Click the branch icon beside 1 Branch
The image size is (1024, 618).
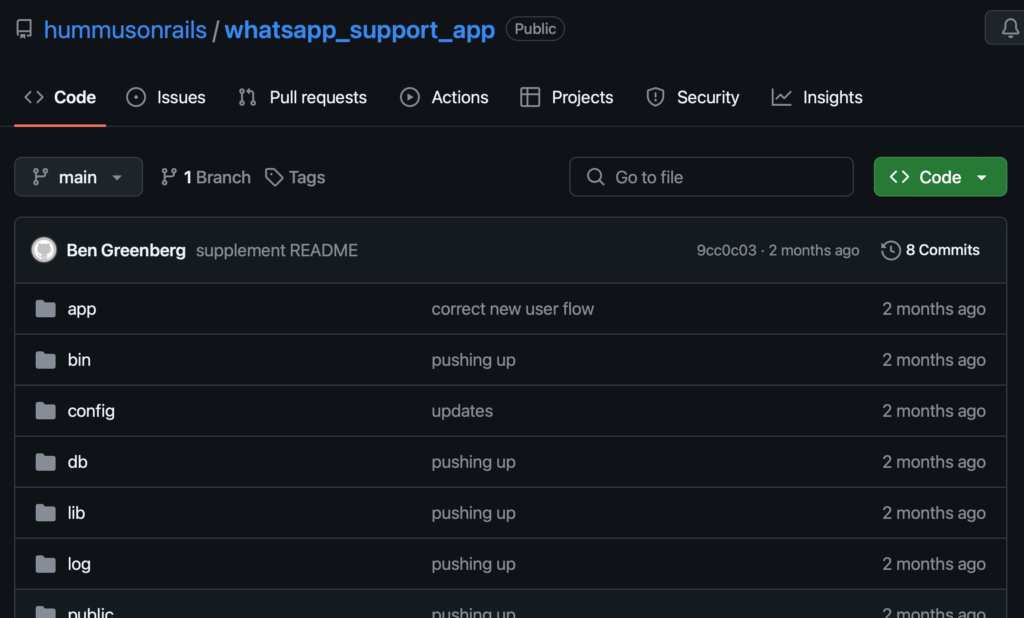click(x=168, y=177)
